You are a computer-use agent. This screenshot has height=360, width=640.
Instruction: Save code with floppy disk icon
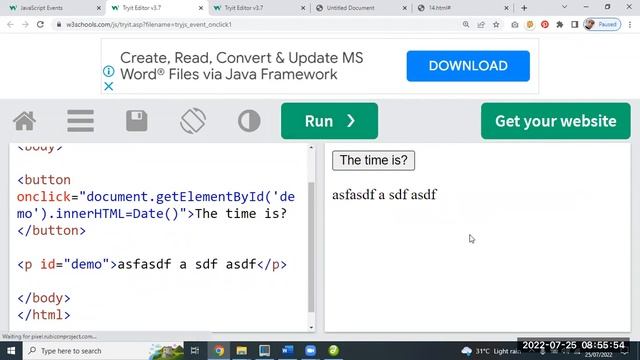pyautogui.click(x=137, y=121)
